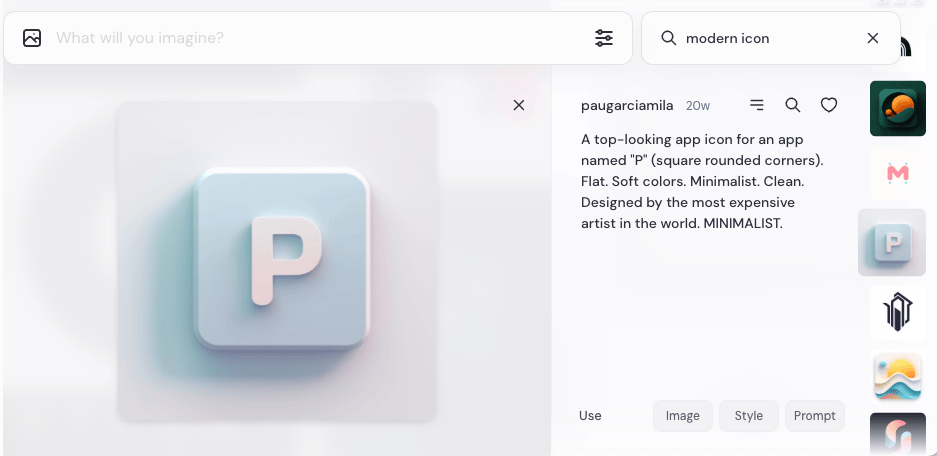This screenshot has width=937, height=456.
Task: Click the Prompt button
Action: click(814, 416)
